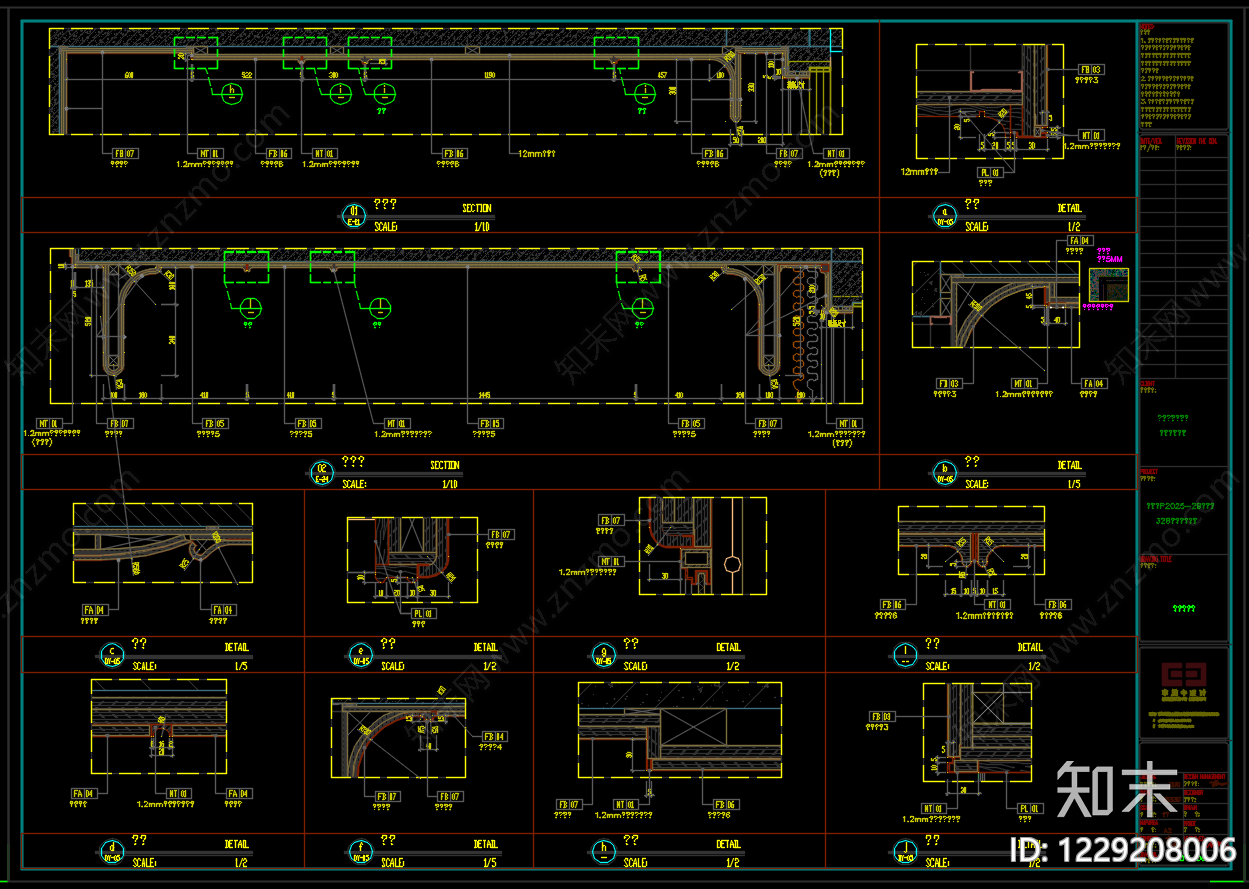
Task: Select the 1/5 scale value of detail c
Action: pyautogui.click(x=241, y=666)
